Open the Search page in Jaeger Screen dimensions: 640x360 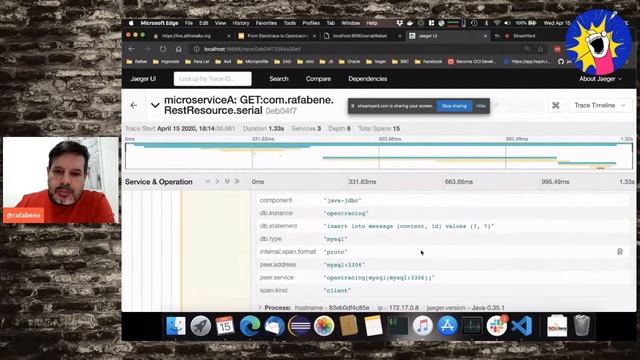pyautogui.click(x=279, y=79)
